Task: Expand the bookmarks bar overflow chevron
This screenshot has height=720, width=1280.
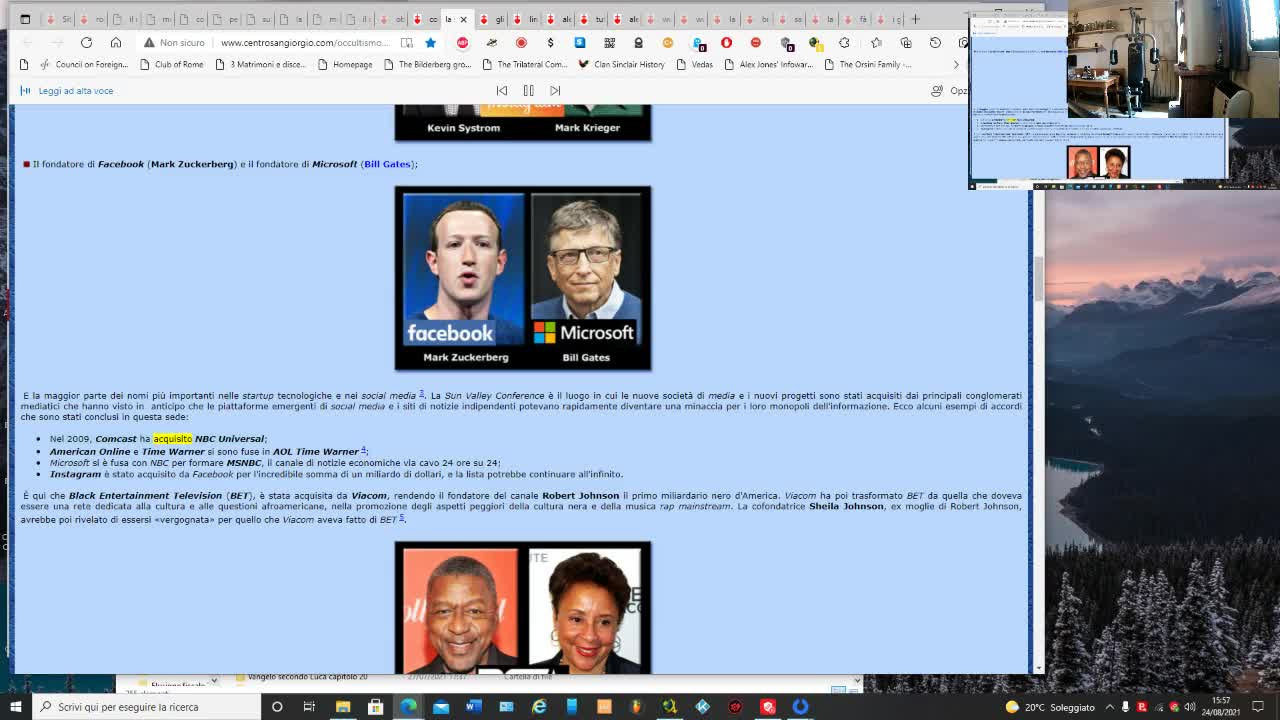Action: tap(956, 64)
